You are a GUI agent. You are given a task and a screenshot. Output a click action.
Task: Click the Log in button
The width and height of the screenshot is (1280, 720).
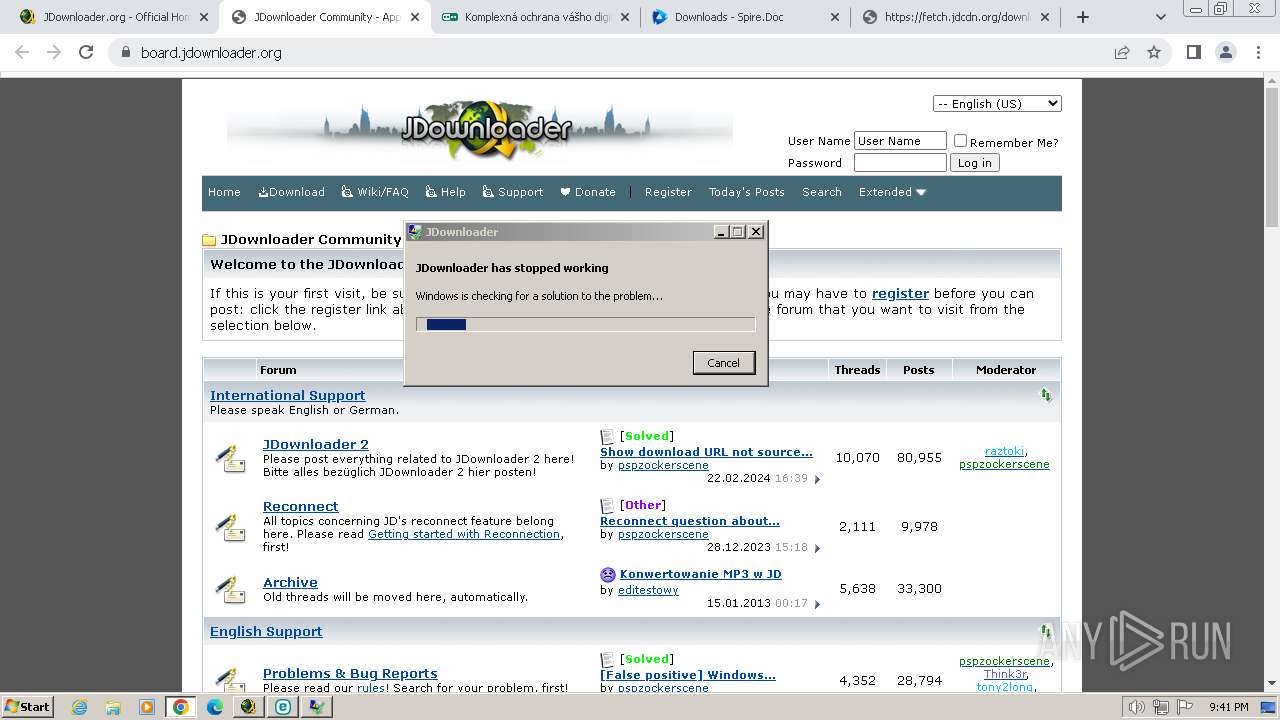(x=974, y=163)
